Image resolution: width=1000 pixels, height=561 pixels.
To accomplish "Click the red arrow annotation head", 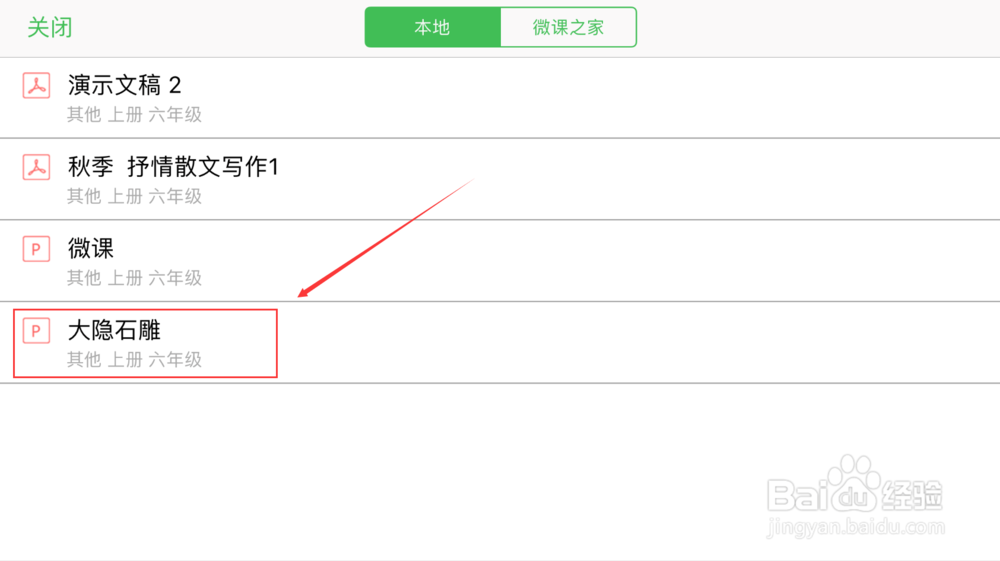I will pos(305,293).
